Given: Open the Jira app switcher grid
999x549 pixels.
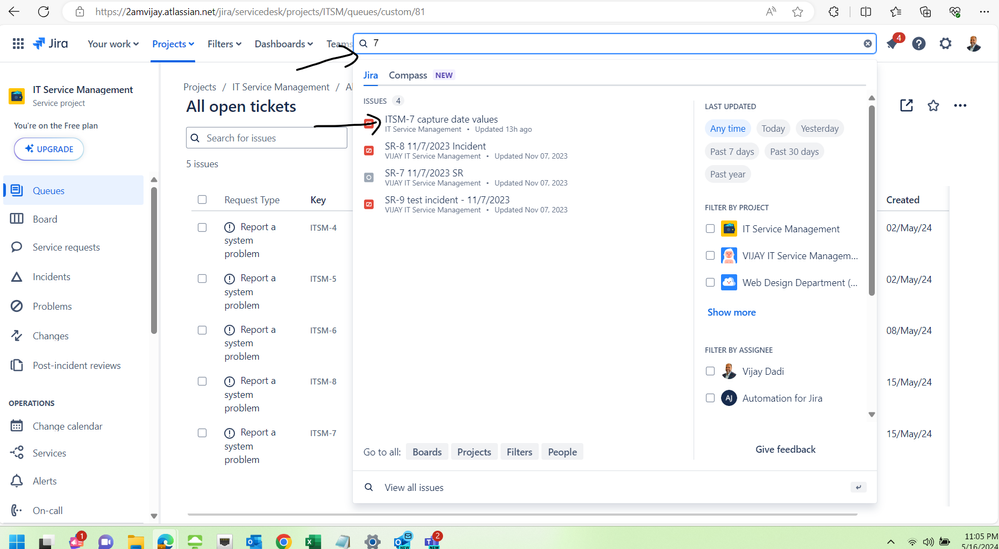Looking at the screenshot, I should coord(18,43).
